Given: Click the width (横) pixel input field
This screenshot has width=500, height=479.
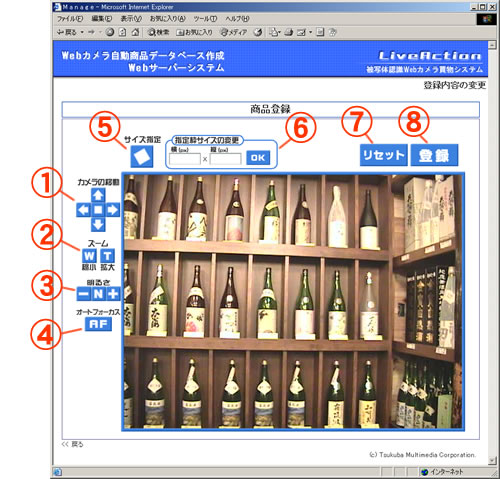Looking at the screenshot, I should (x=185, y=159).
